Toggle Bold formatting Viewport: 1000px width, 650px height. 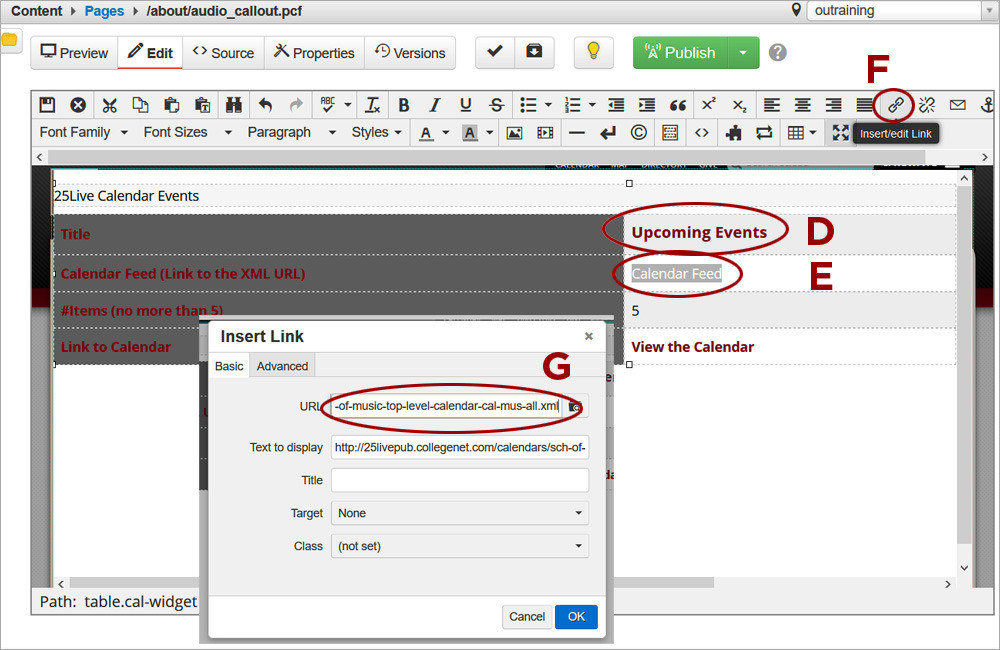403,105
